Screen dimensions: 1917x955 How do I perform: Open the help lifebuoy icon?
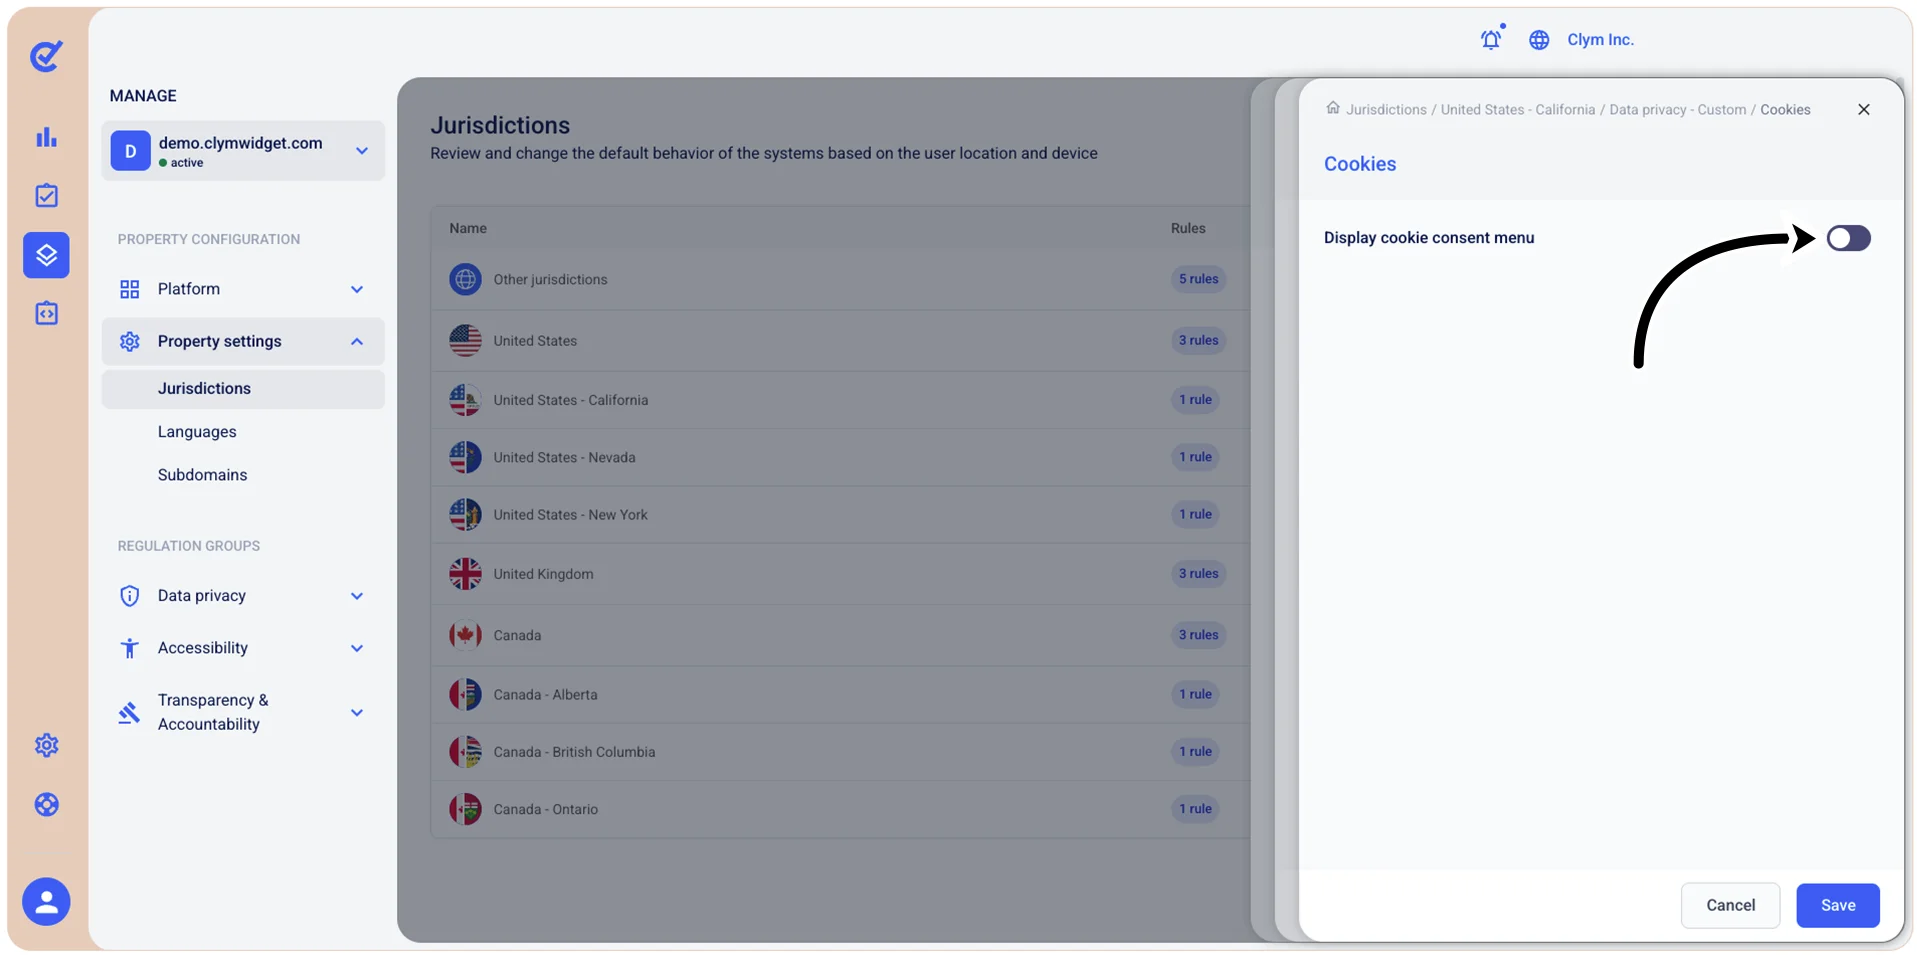46,804
